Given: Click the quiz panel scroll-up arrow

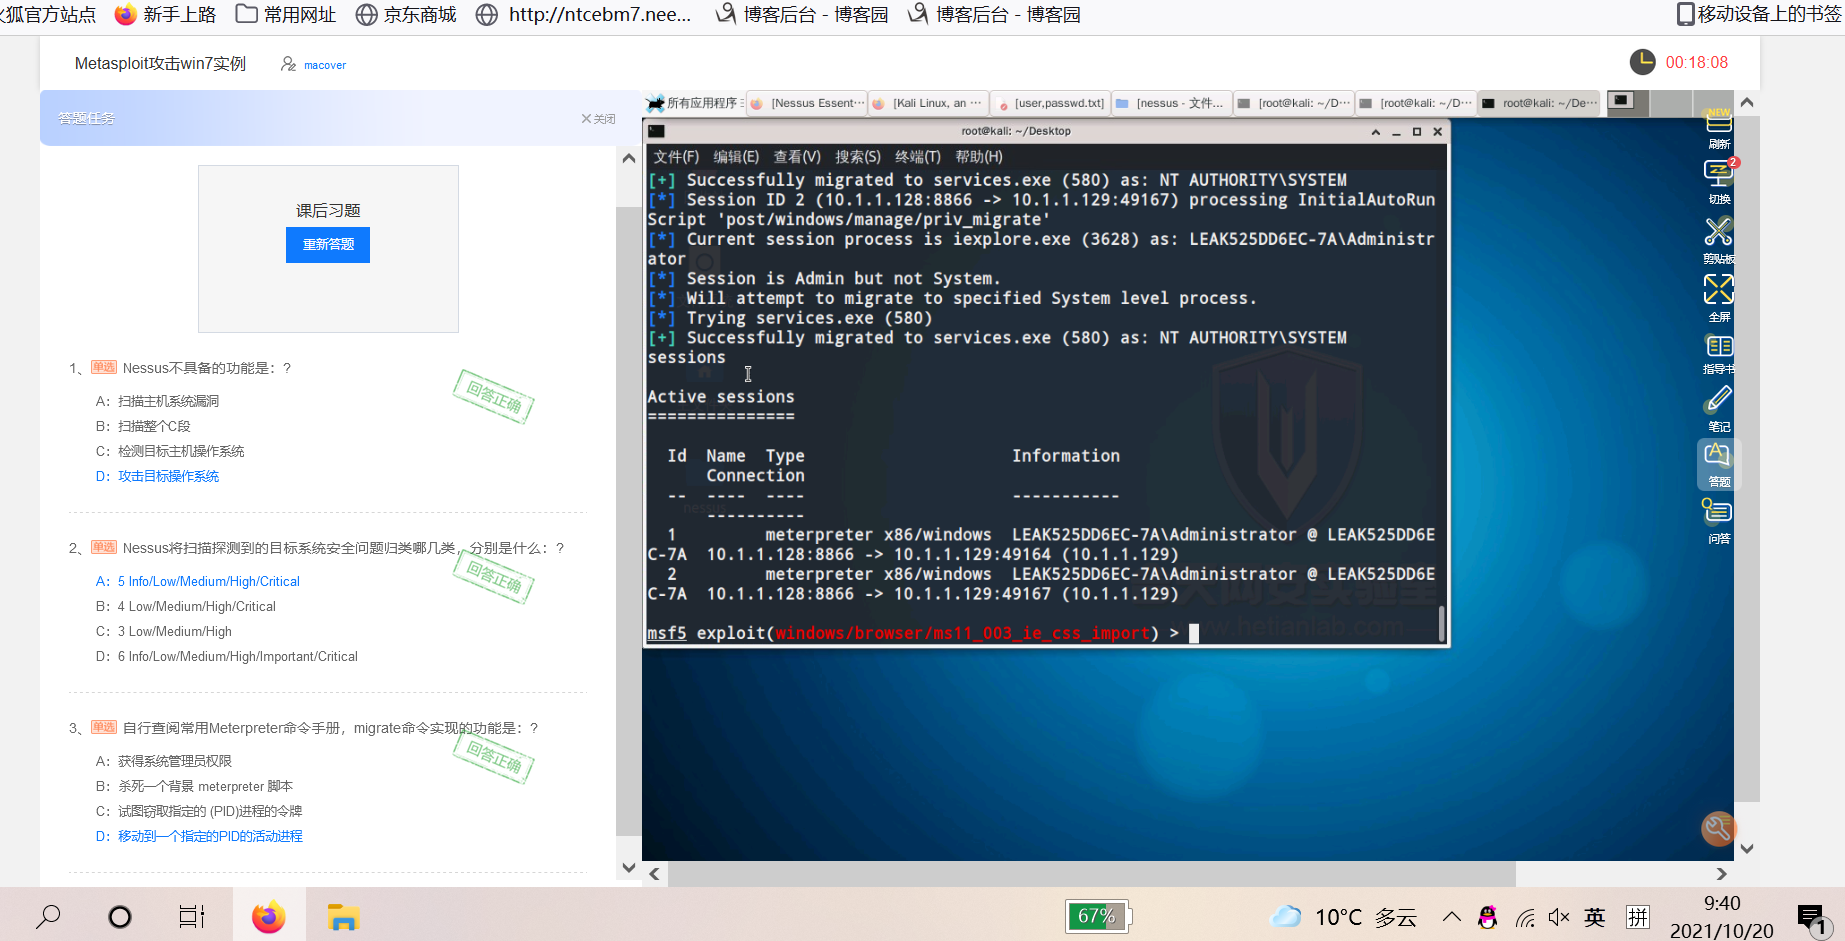Looking at the screenshot, I should (x=628, y=158).
